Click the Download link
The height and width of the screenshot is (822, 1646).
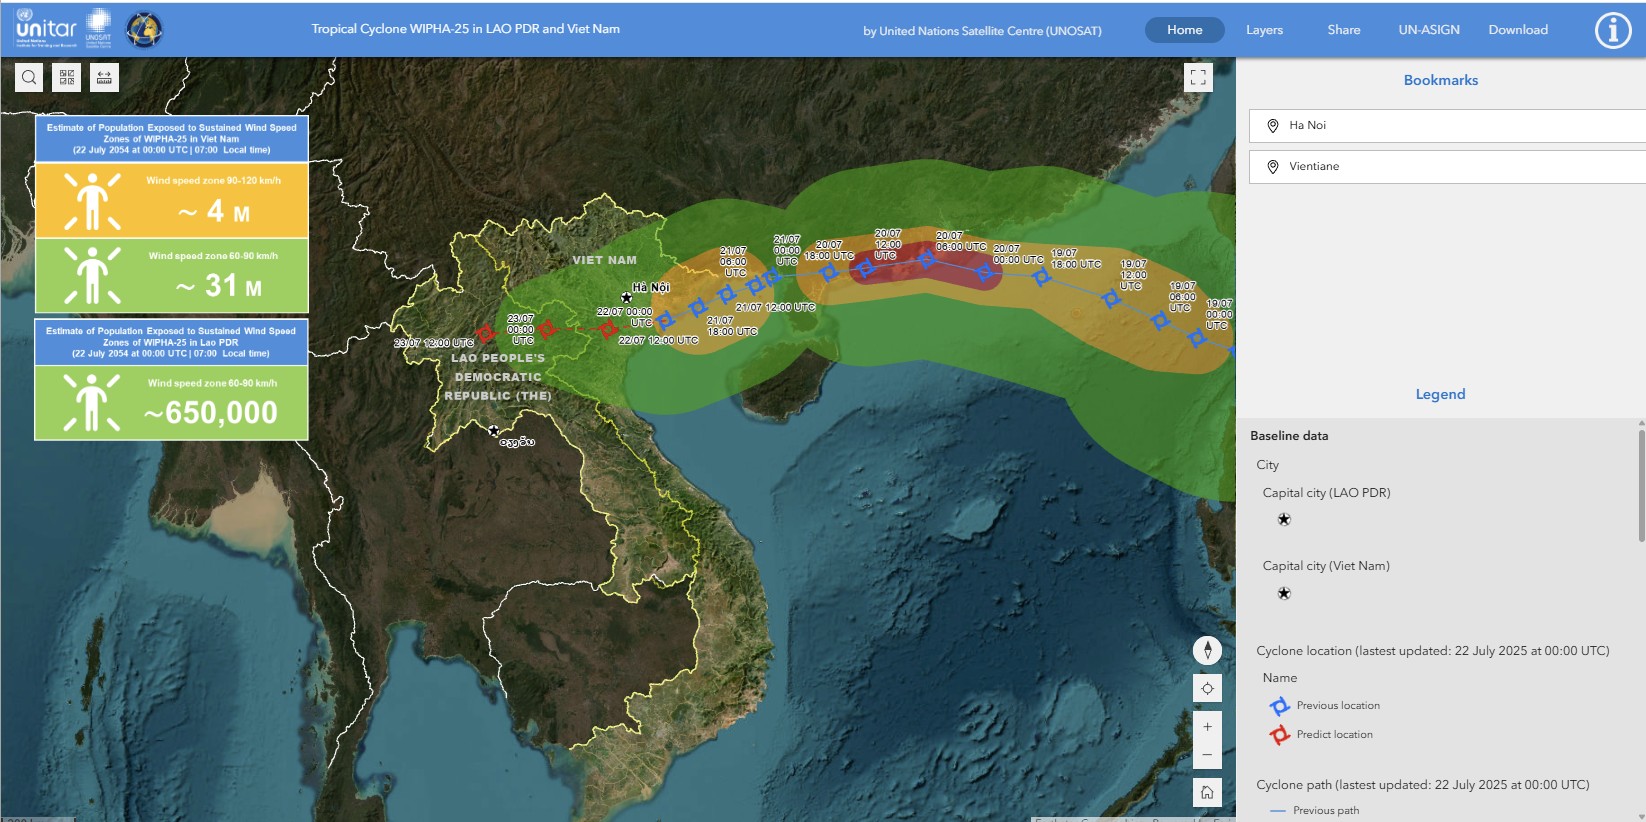coord(1517,30)
